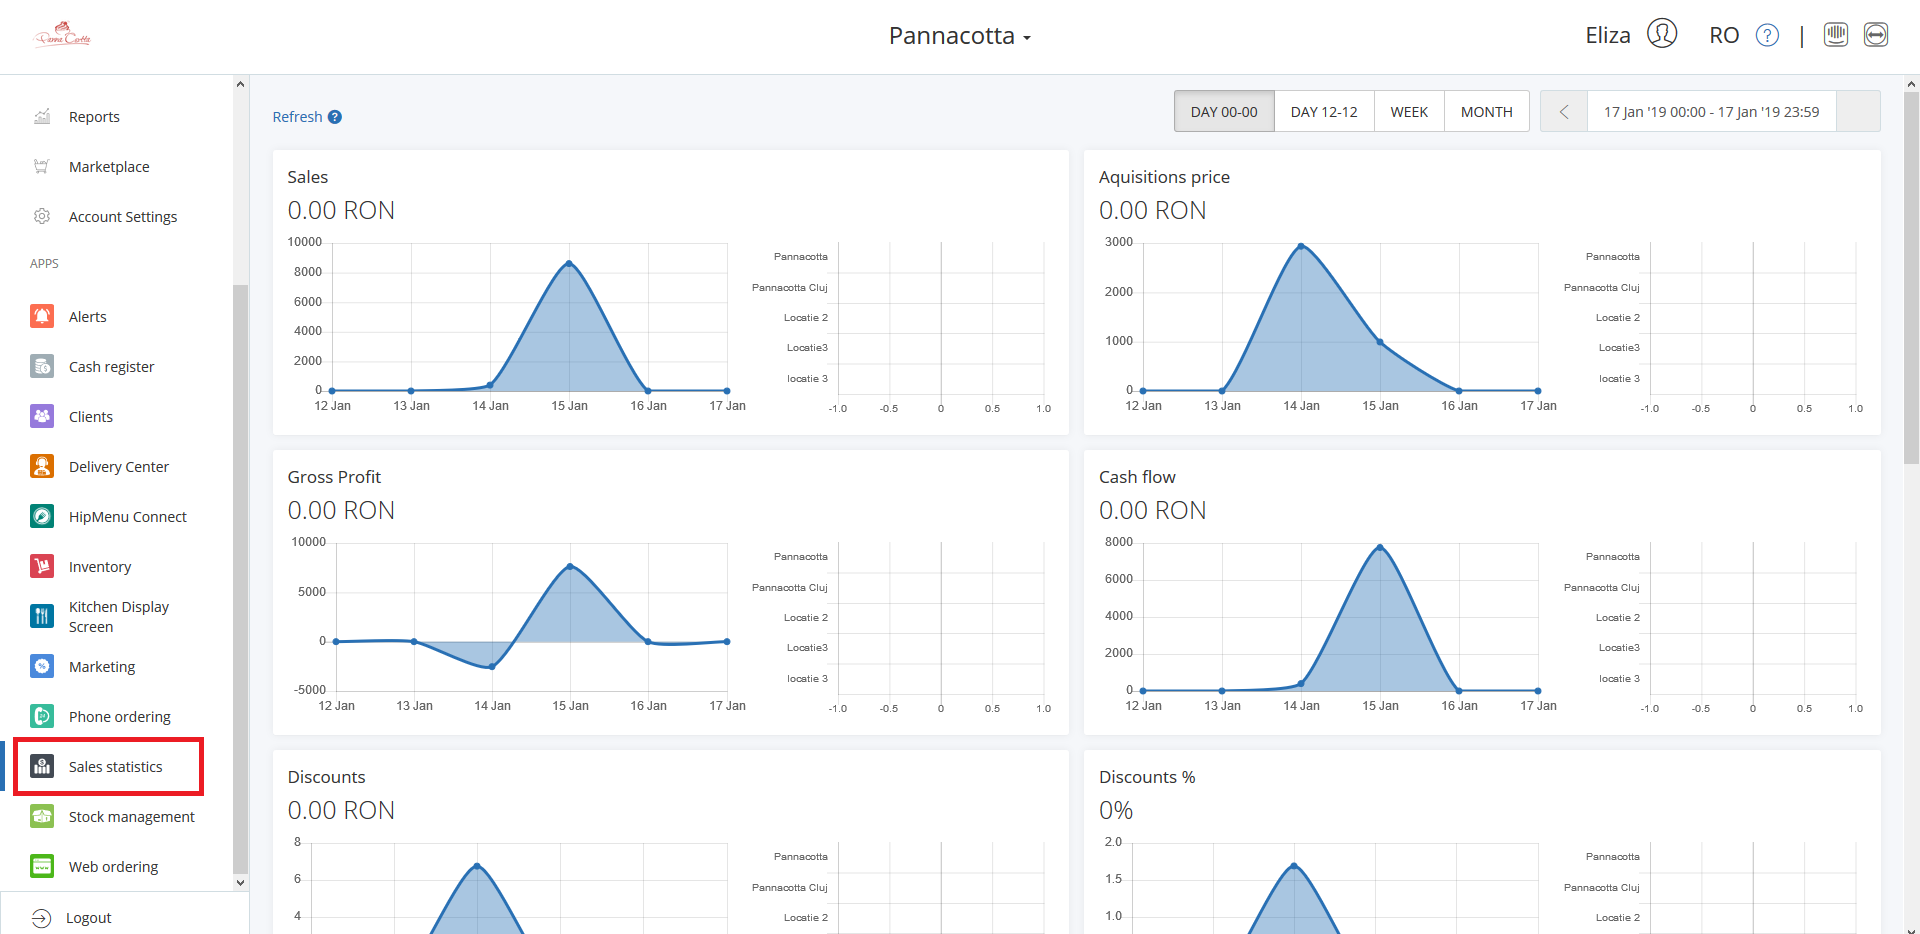Open Account Settings label
The height and width of the screenshot is (934, 1920).
pos(123,217)
